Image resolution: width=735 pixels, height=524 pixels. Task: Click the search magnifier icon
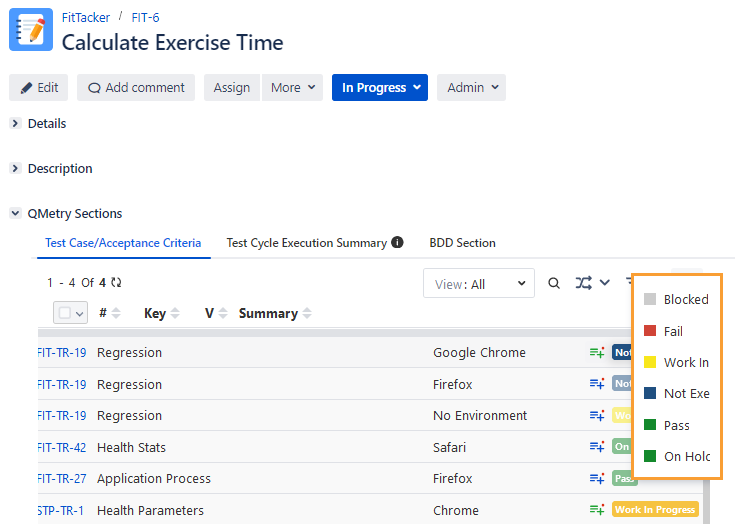coord(554,283)
